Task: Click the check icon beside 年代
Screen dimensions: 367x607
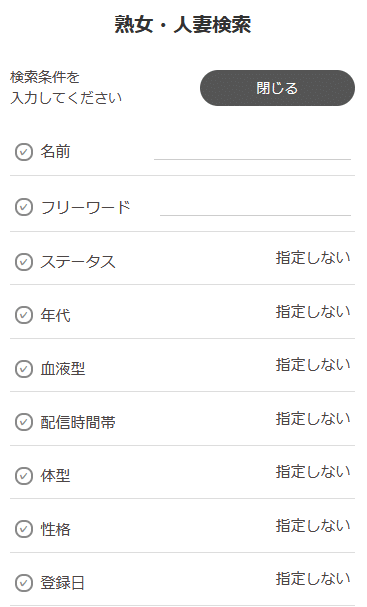Action: click(x=24, y=315)
